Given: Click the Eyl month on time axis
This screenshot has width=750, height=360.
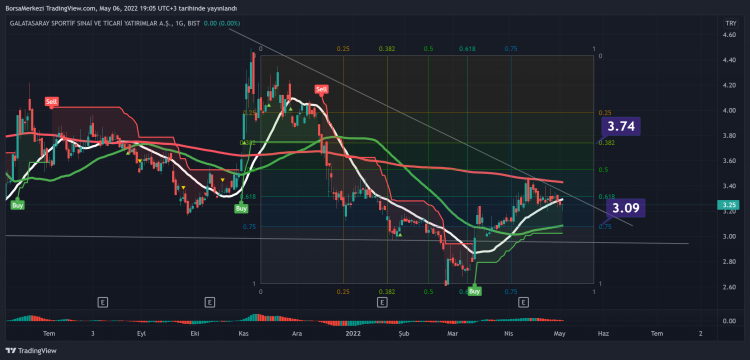Looking at the screenshot, I should [x=143, y=334].
